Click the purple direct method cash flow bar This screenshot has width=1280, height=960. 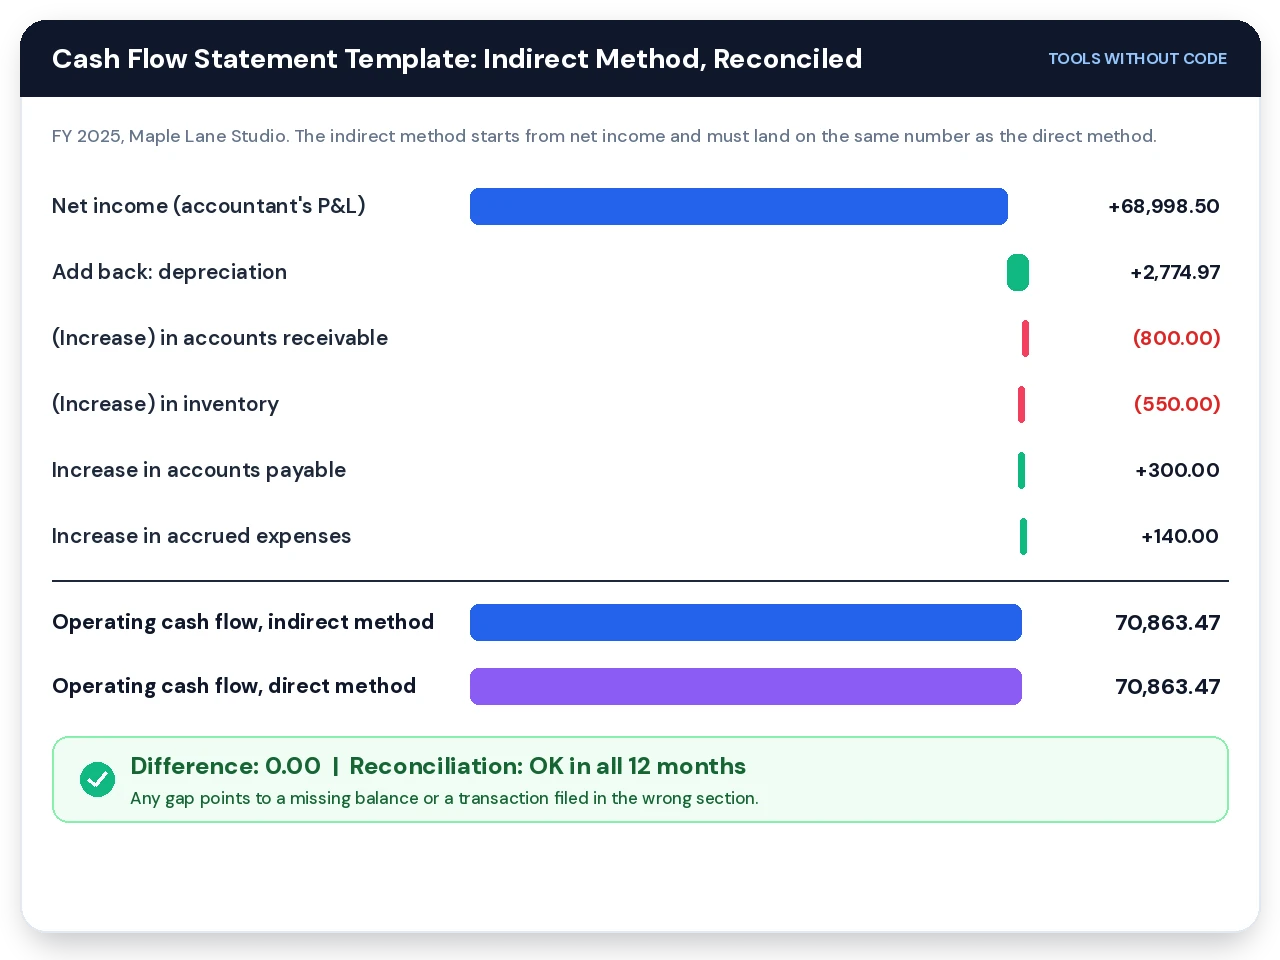746,686
